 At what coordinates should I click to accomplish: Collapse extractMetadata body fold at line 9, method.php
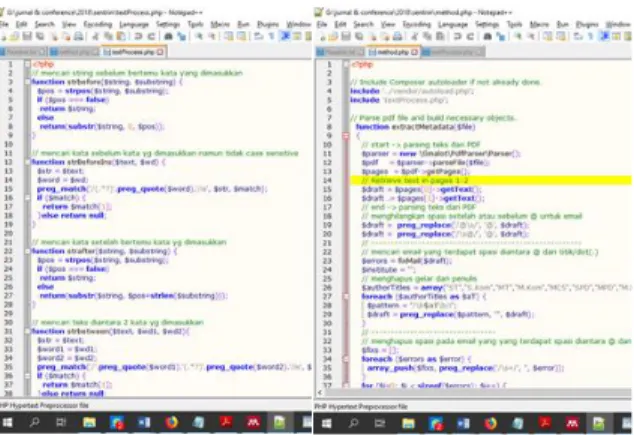pos(346,136)
